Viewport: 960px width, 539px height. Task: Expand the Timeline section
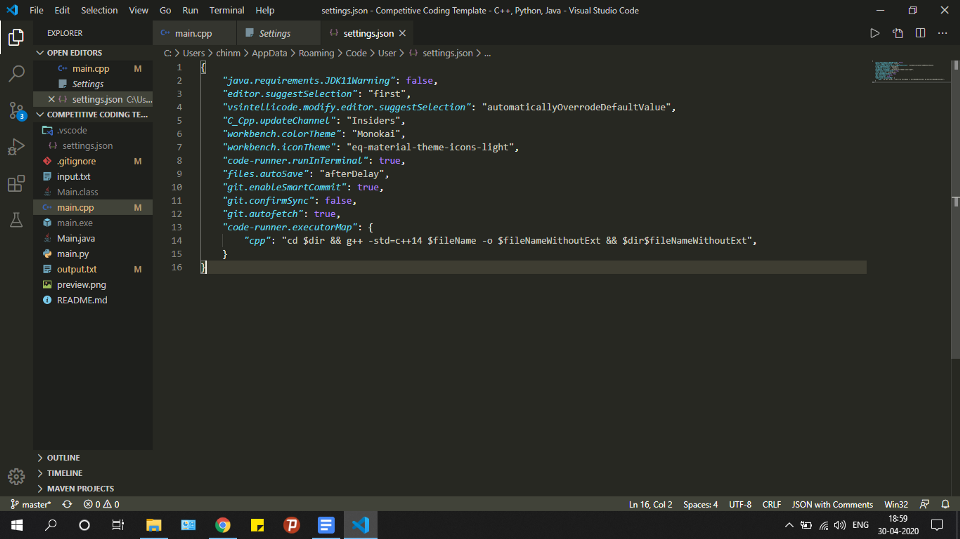(x=65, y=473)
